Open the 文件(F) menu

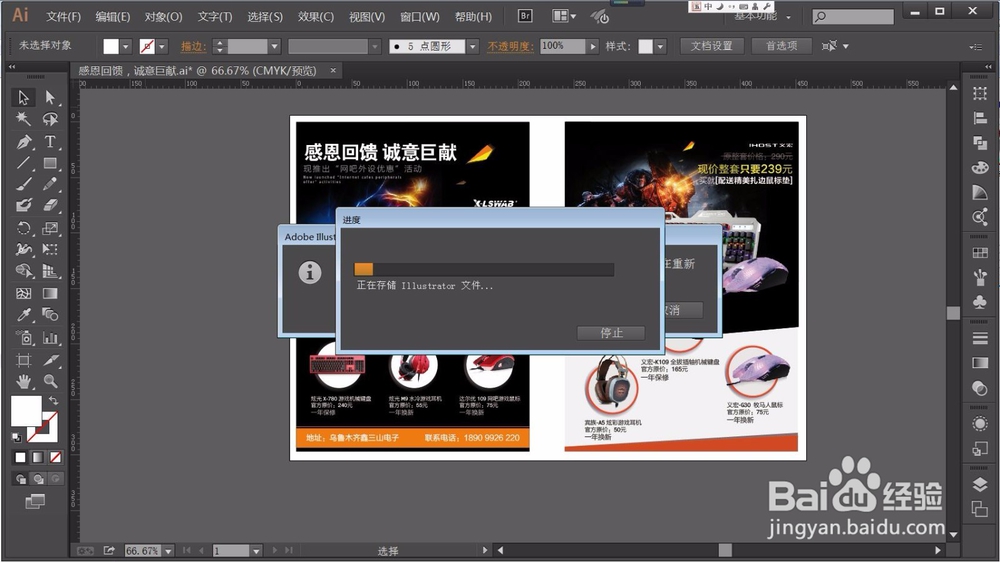[63, 17]
